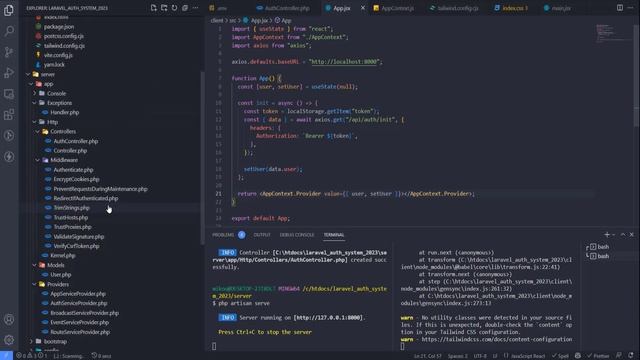Create a new file in Explorer
This screenshot has height=360, width=640.
coord(153,8)
